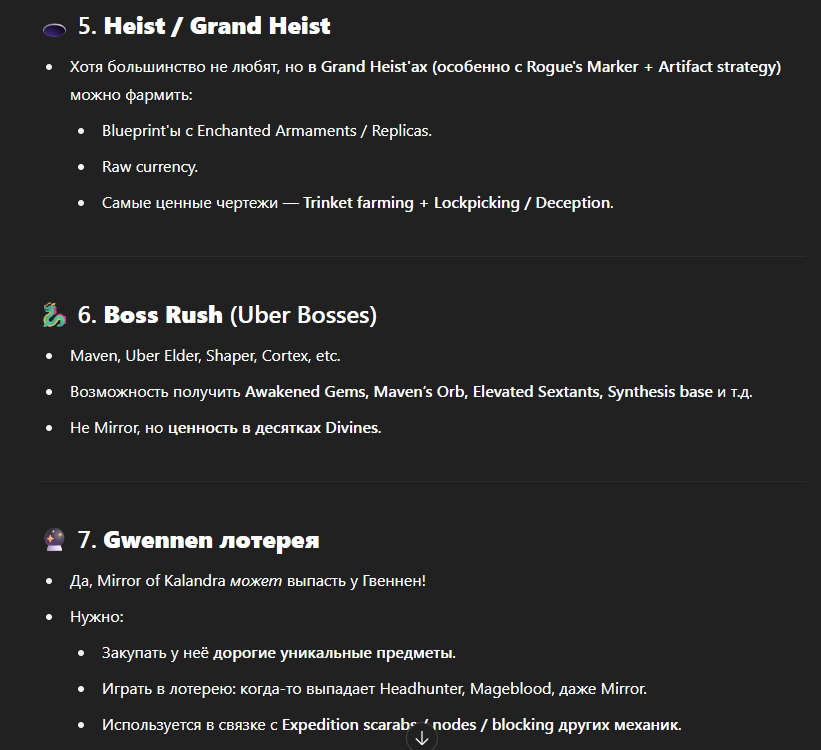Click the dark hole emoji icon beside Heist heading

(x=54, y=30)
